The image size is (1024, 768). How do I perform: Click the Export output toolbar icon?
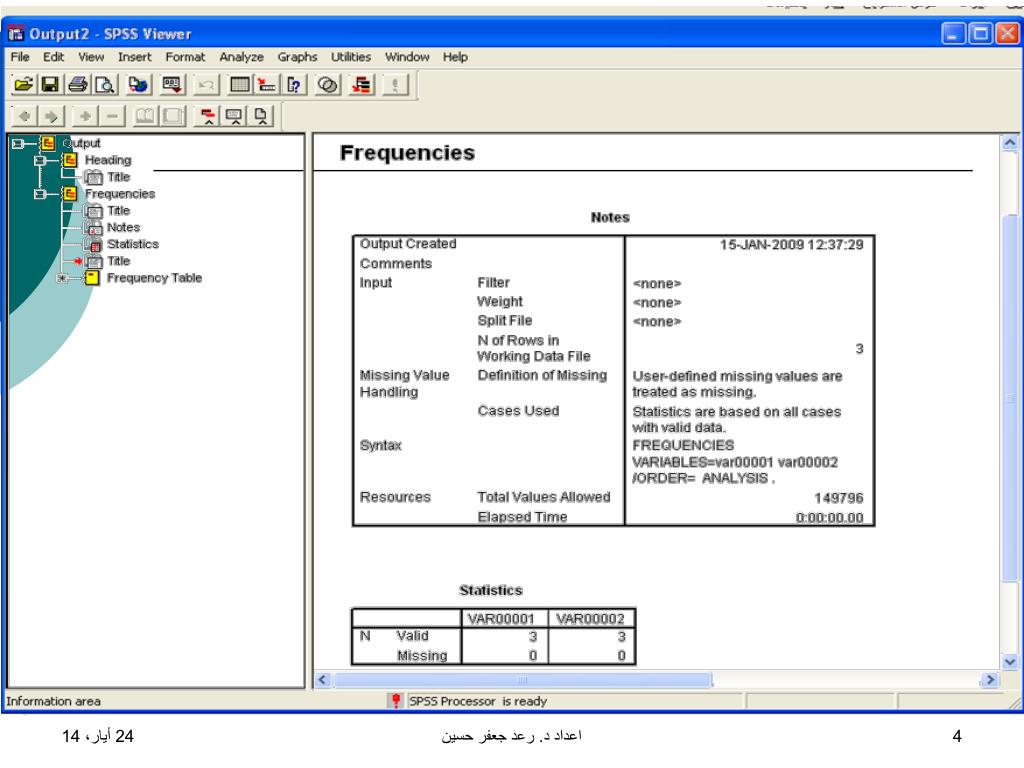click(138, 85)
